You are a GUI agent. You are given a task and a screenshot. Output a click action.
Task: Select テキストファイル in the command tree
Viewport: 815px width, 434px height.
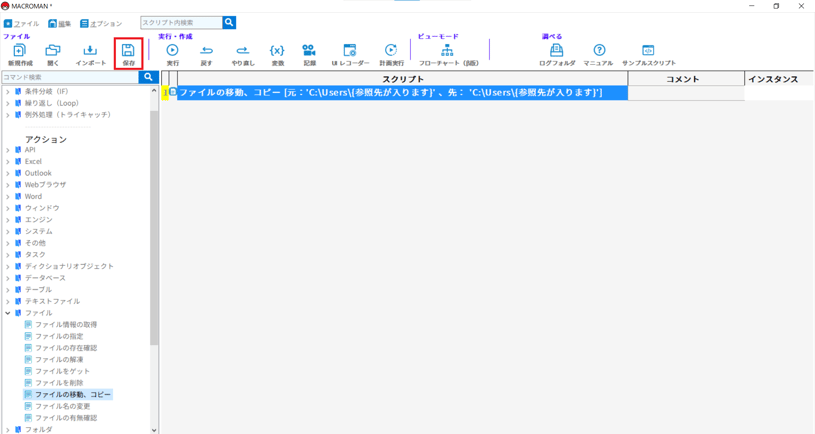52,301
